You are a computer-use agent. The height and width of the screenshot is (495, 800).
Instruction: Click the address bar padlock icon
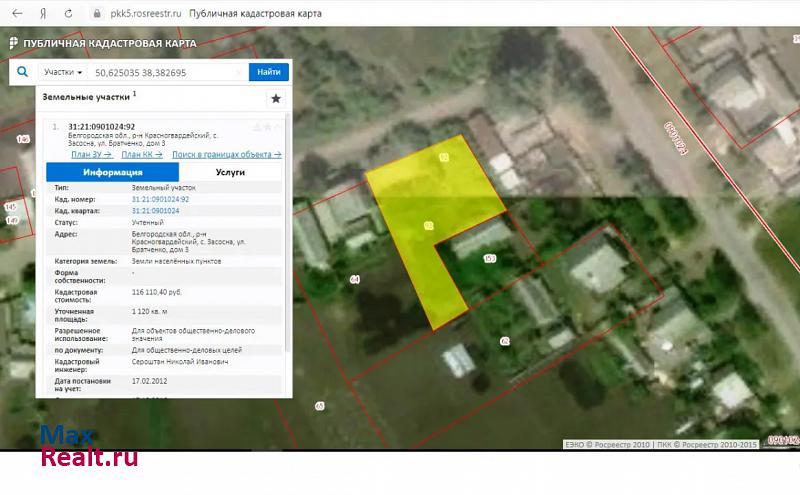tap(96, 14)
